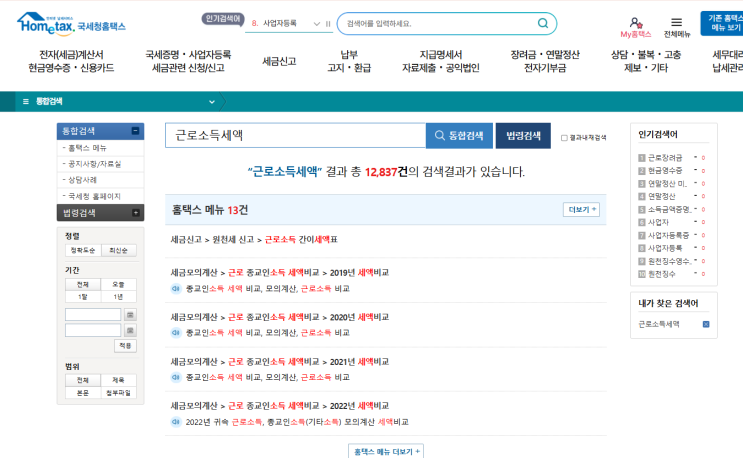
Task: Click the speaker icon under 2022년 세액비교
Action: coord(176,422)
